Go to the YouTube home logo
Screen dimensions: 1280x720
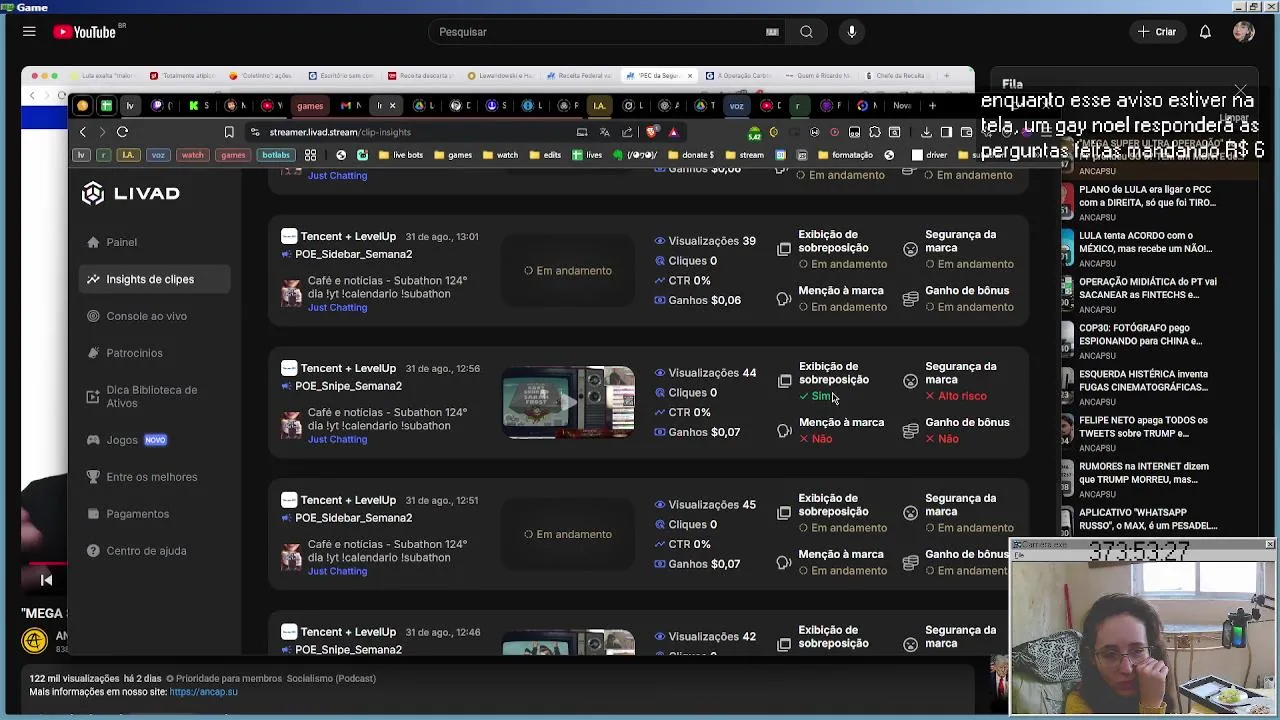click(85, 32)
